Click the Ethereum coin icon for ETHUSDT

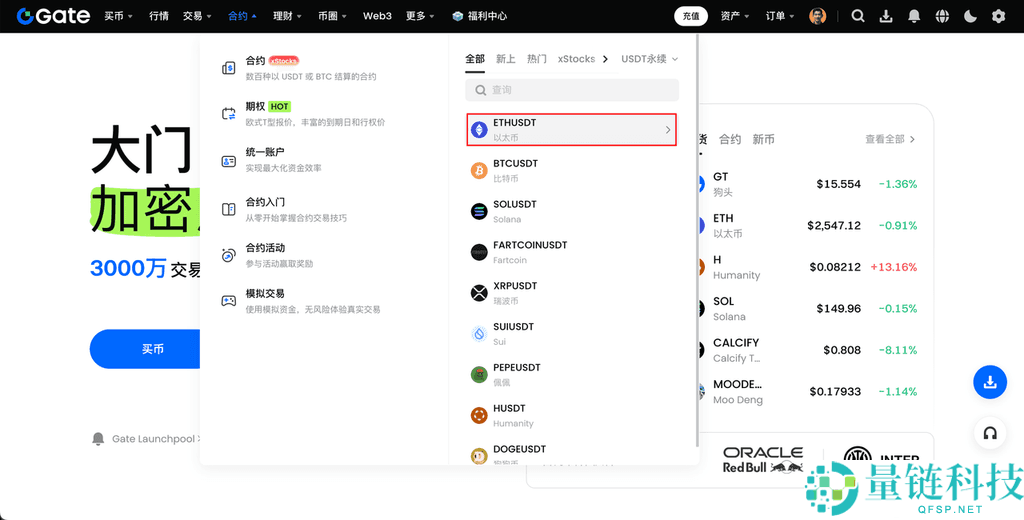point(479,130)
